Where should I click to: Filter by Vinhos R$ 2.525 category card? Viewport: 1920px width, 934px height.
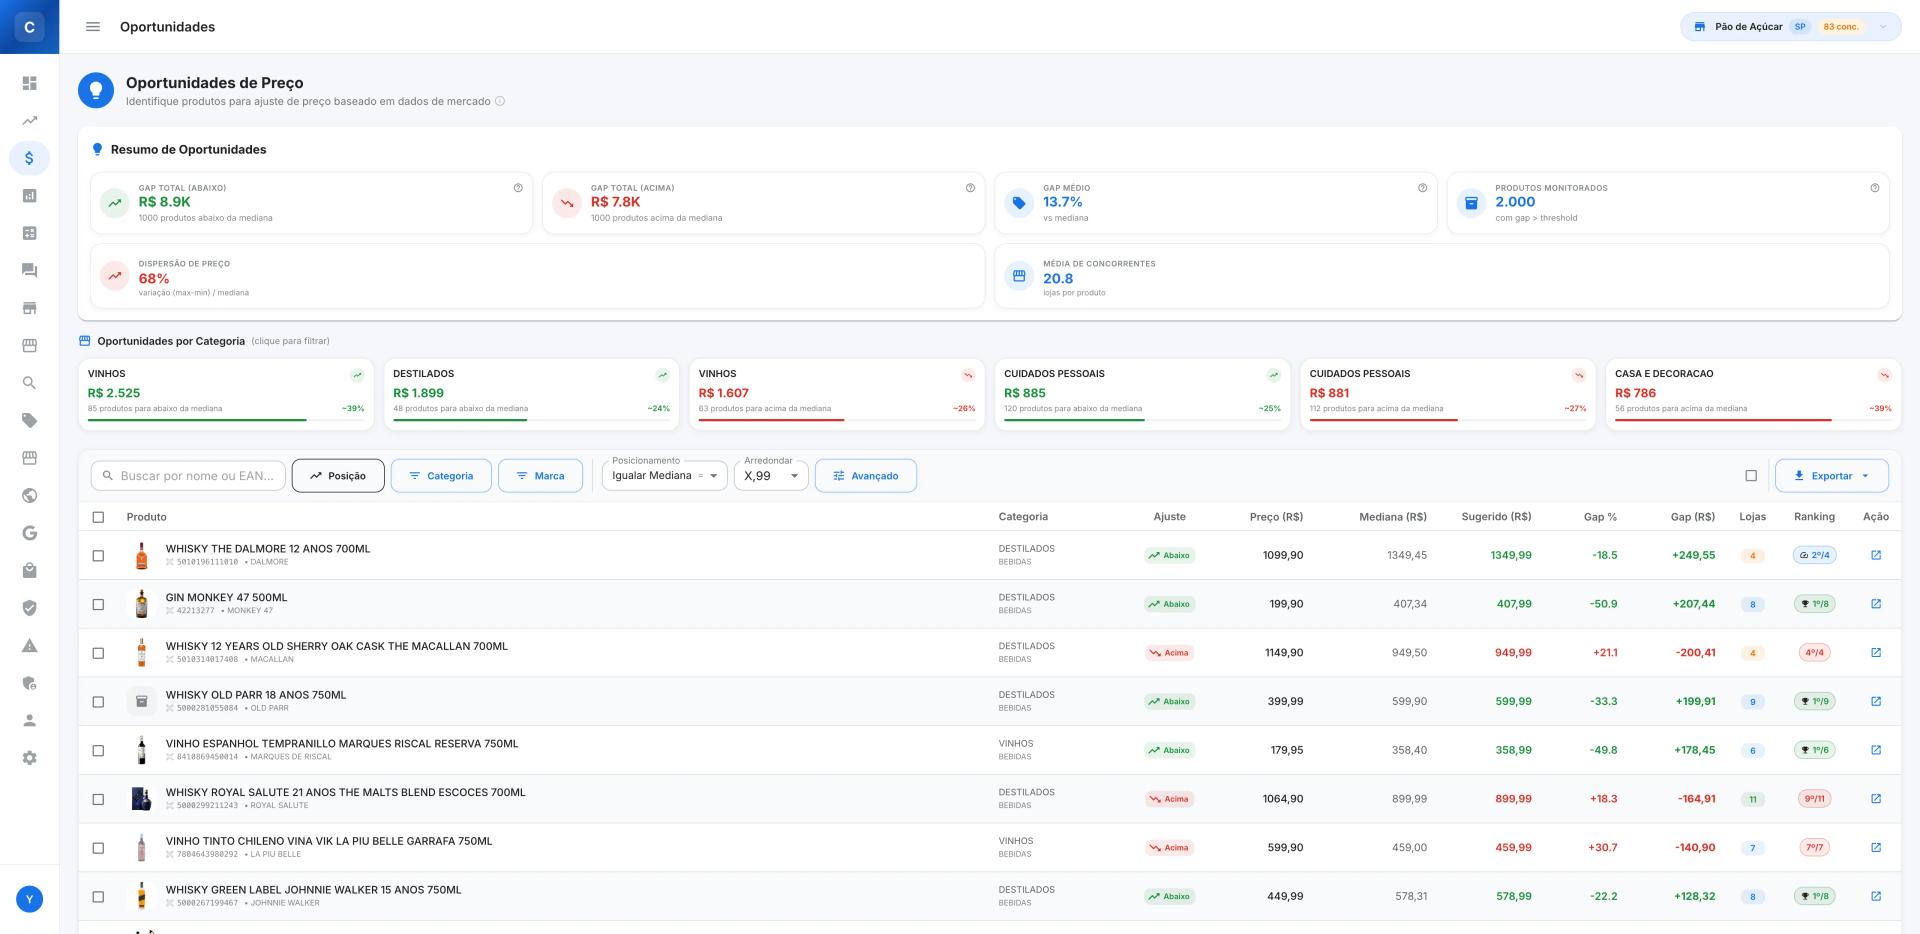point(226,394)
